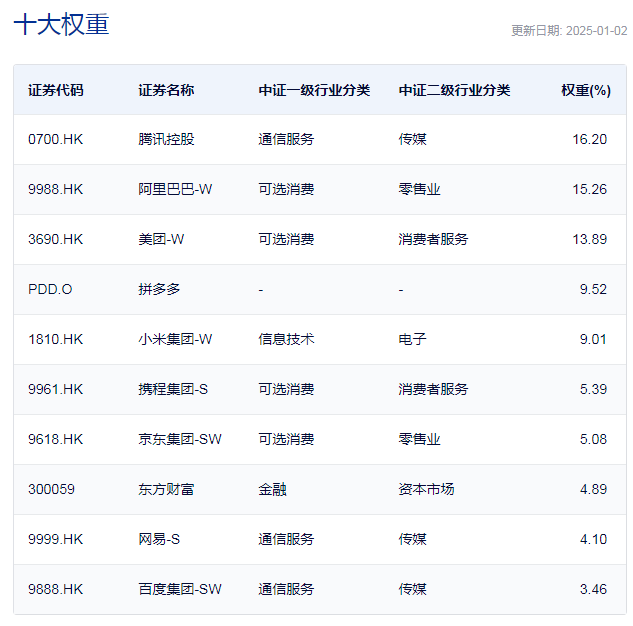Click the 拼多多 security name
The width and height of the screenshot is (633, 626).
coord(159,289)
